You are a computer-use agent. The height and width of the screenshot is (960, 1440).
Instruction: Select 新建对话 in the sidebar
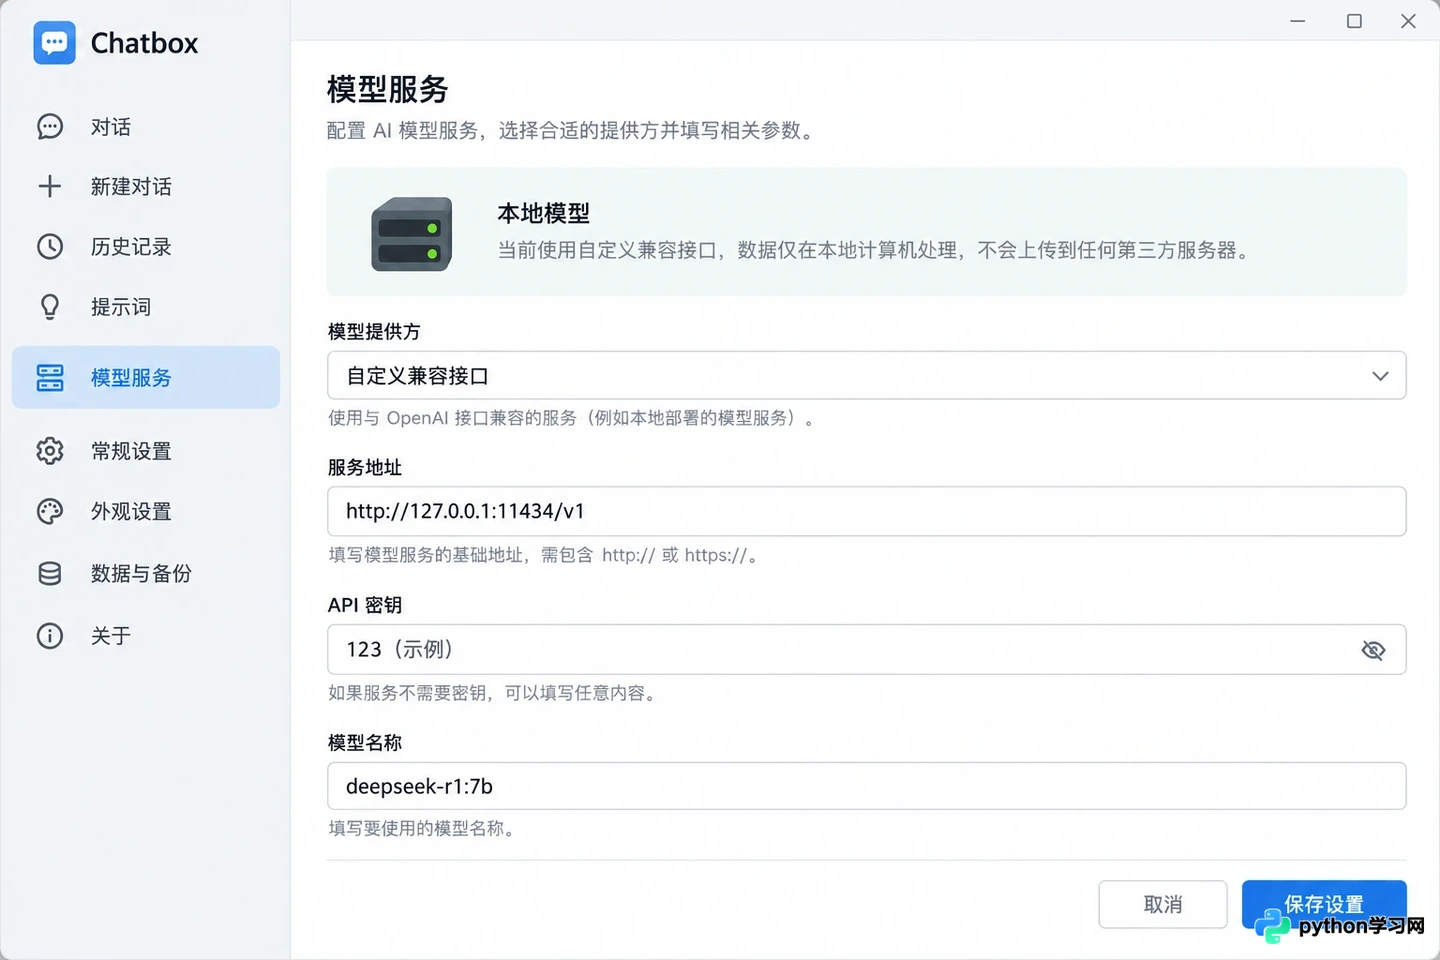pos(146,186)
